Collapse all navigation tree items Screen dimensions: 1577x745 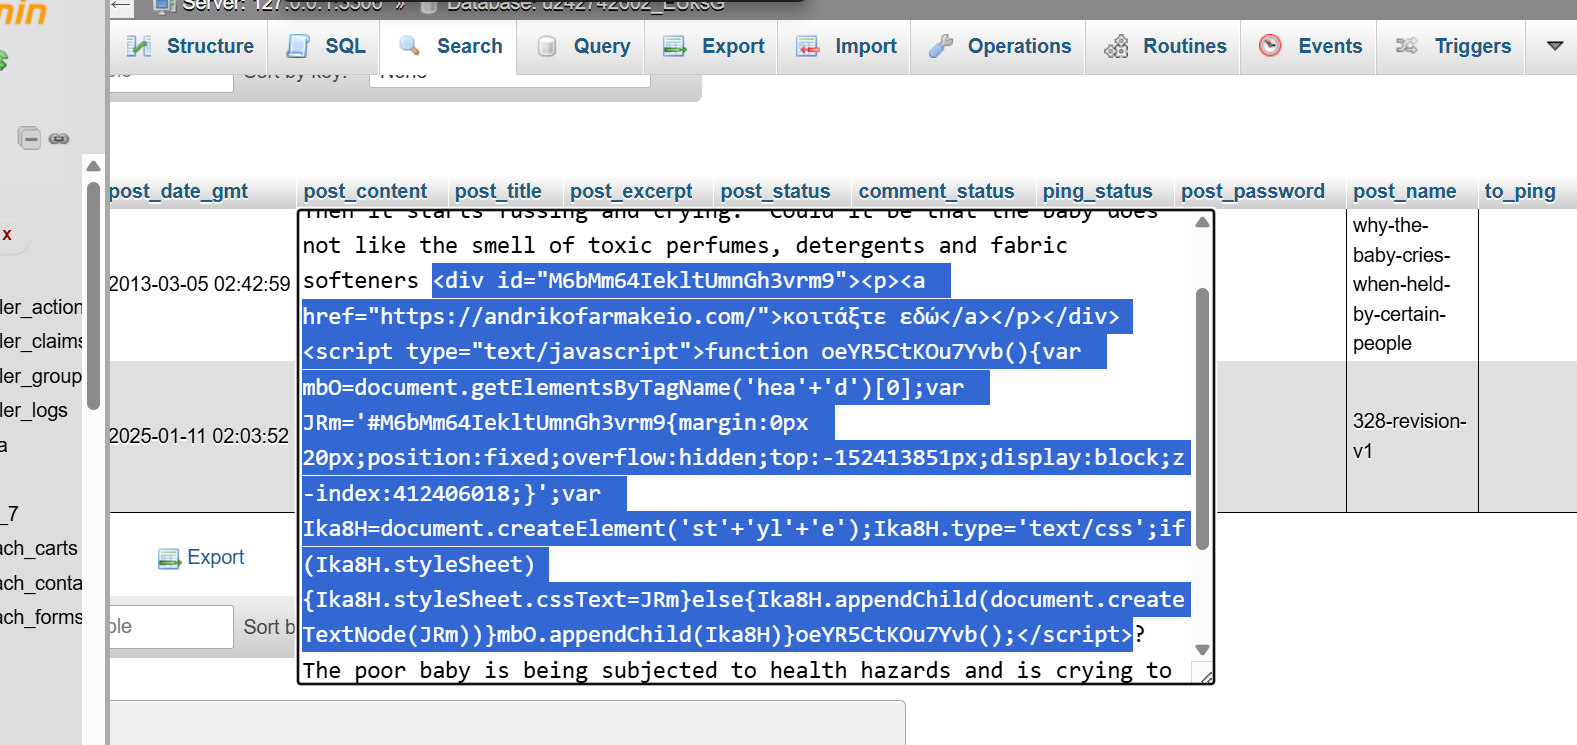click(30, 138)
